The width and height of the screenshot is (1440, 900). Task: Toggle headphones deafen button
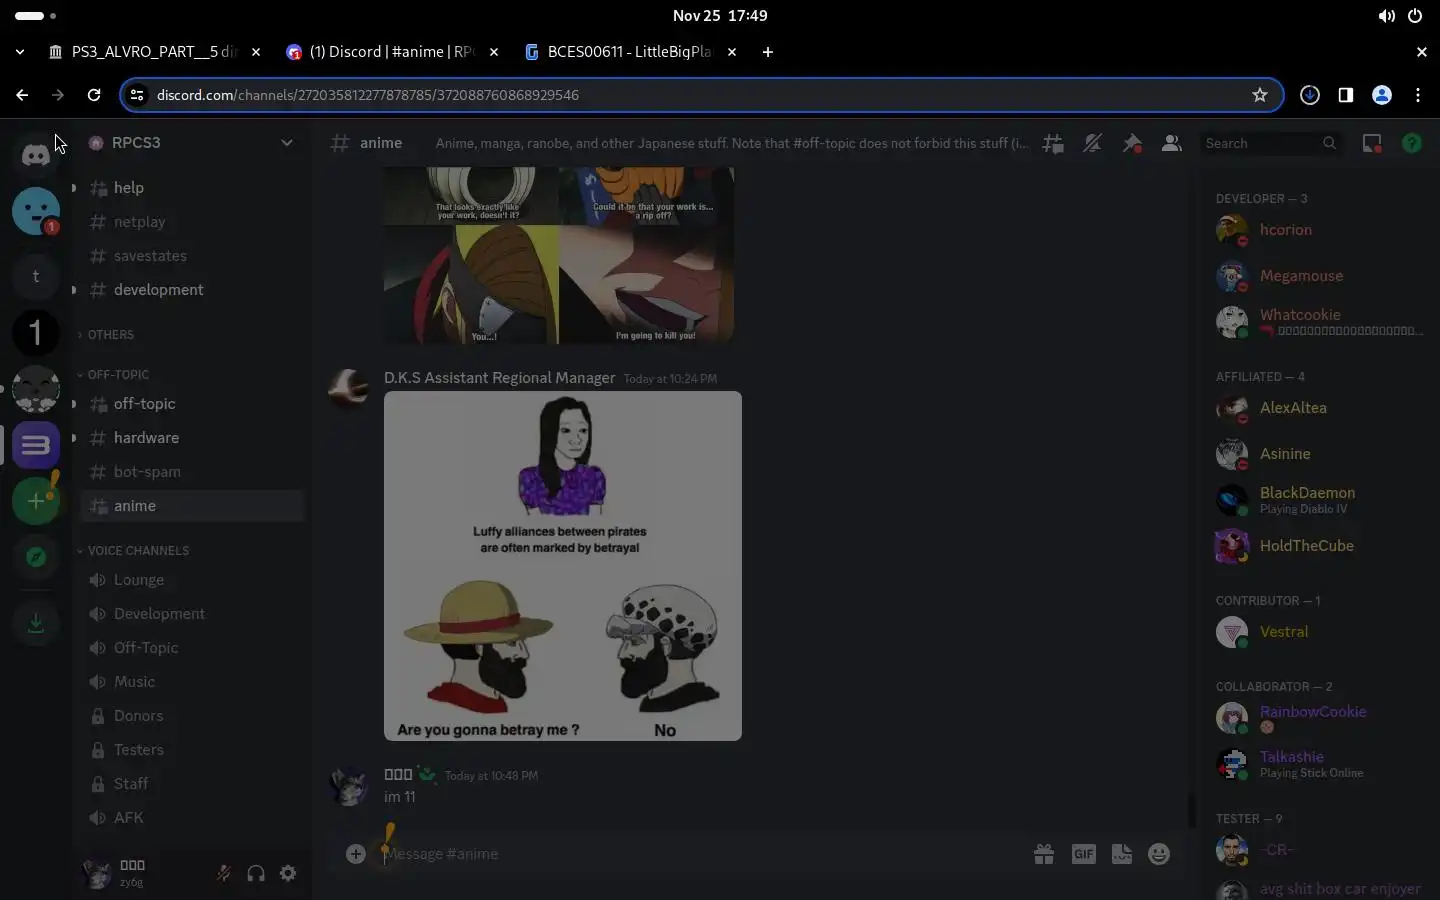click(256, 873)
